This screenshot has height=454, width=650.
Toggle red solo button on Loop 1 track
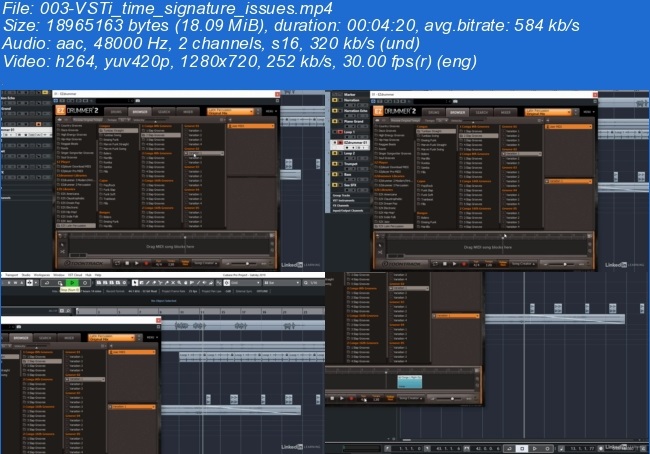(x=340, y=132)
